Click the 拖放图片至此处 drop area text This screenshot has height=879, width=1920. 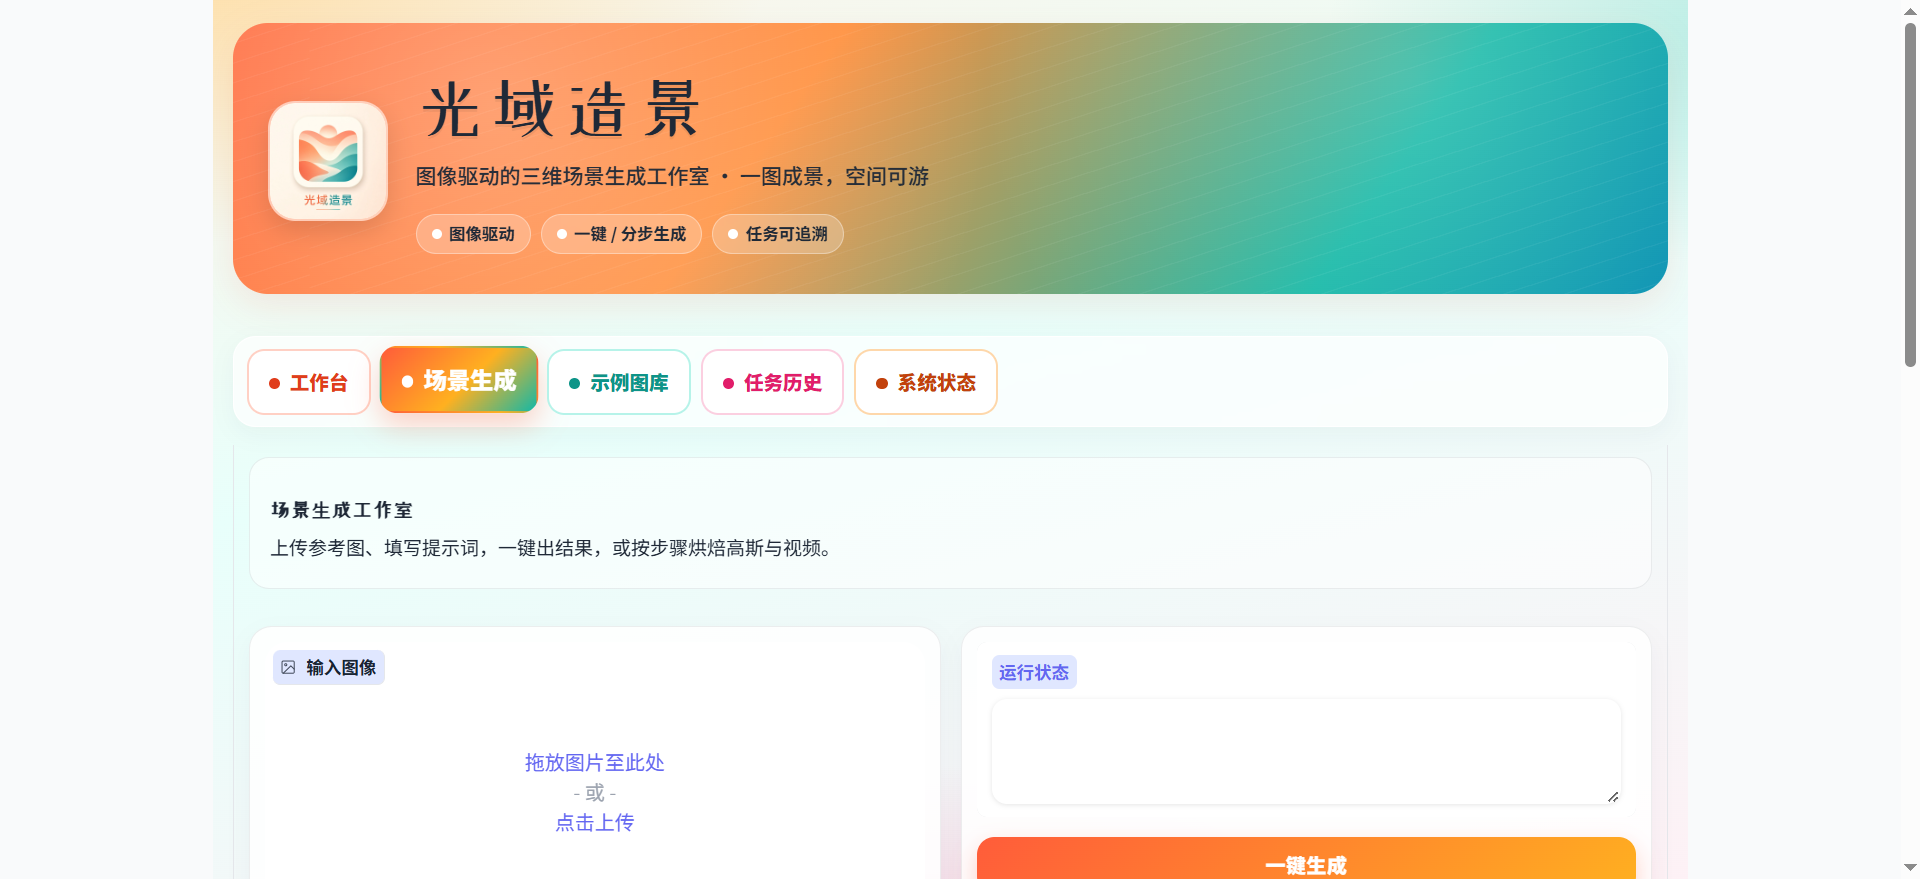(595, 762)
